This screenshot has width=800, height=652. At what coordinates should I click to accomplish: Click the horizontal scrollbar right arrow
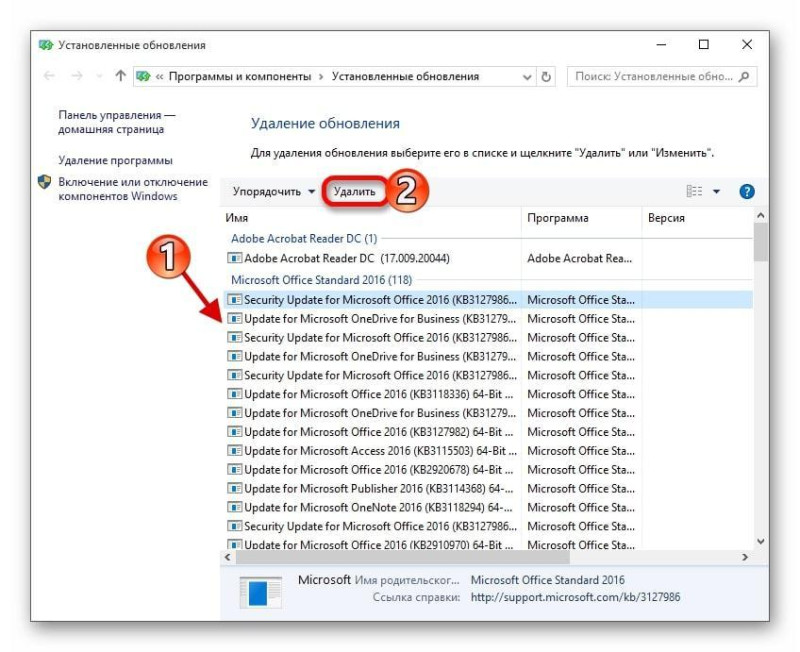pyautogui.click(x=745, y=558)
